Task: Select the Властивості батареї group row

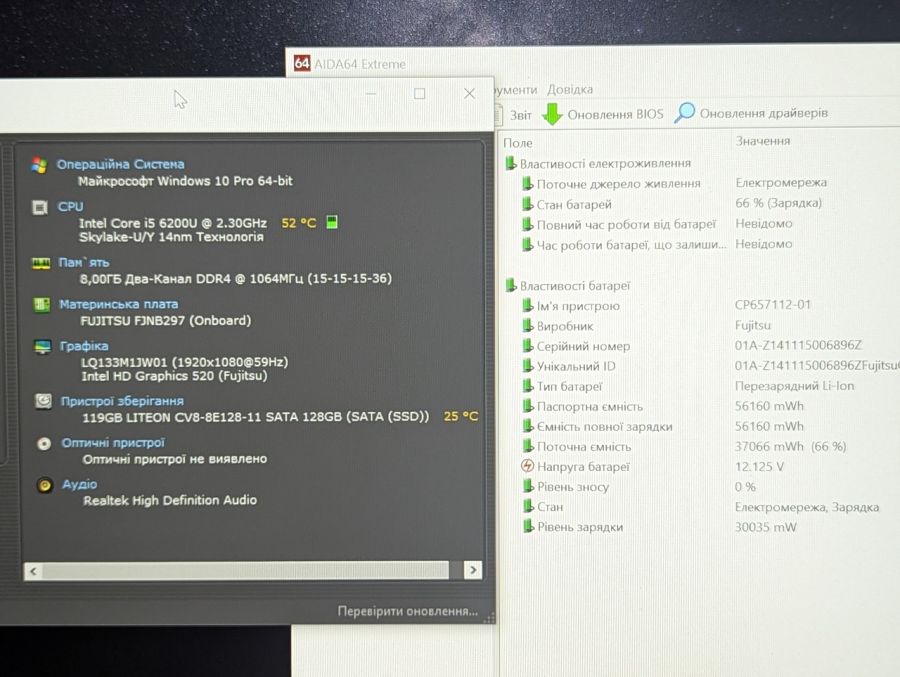Action: (568, 285)
